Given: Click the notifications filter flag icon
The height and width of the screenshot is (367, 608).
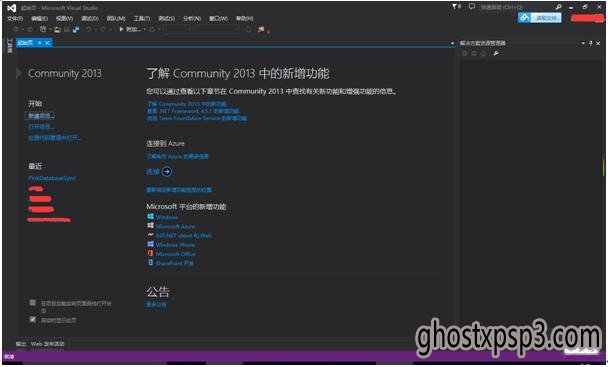Looking at the screenshot, I should [455, 7].
